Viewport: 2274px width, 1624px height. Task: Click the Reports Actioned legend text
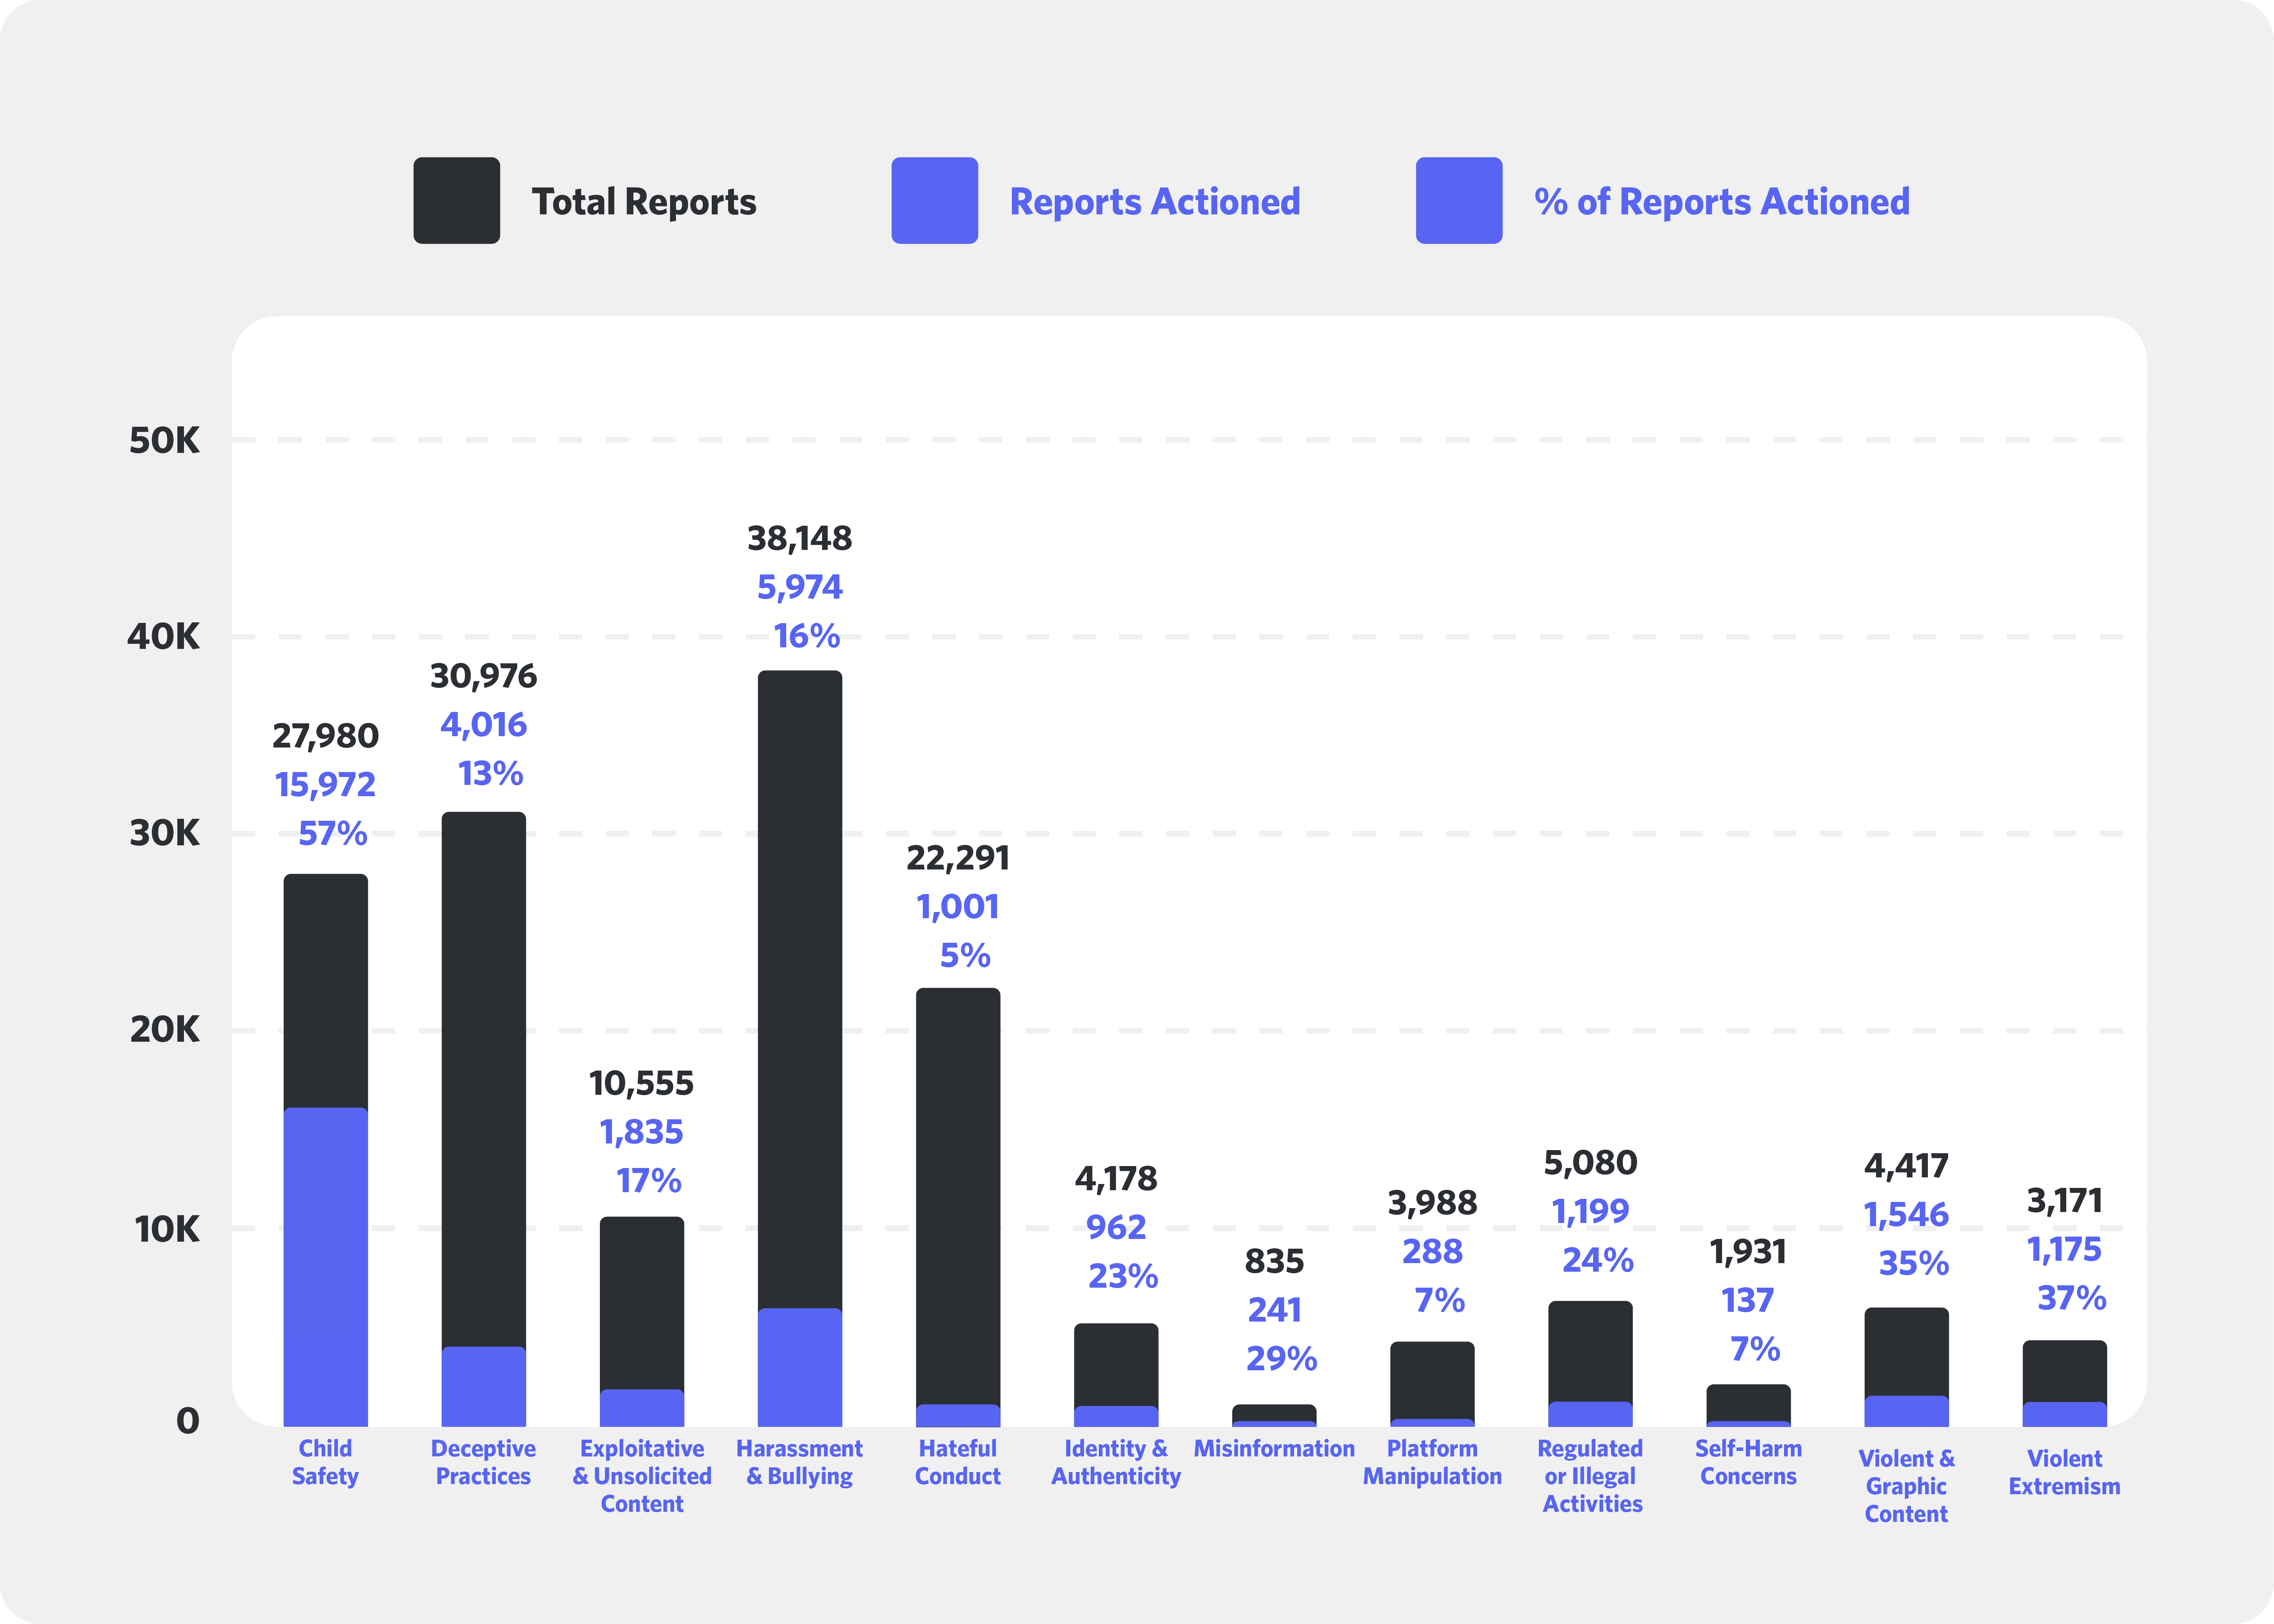coord(1154,202)
